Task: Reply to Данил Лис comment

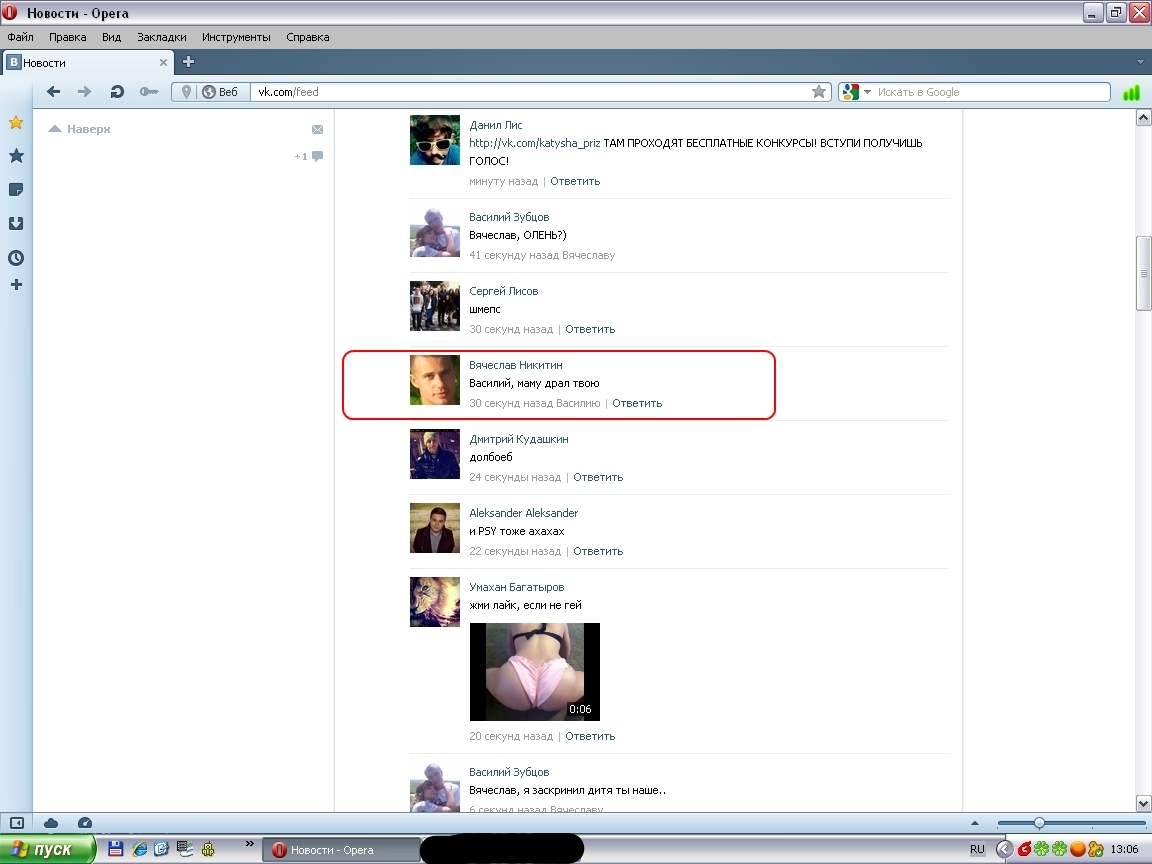Action: [575, 181]
